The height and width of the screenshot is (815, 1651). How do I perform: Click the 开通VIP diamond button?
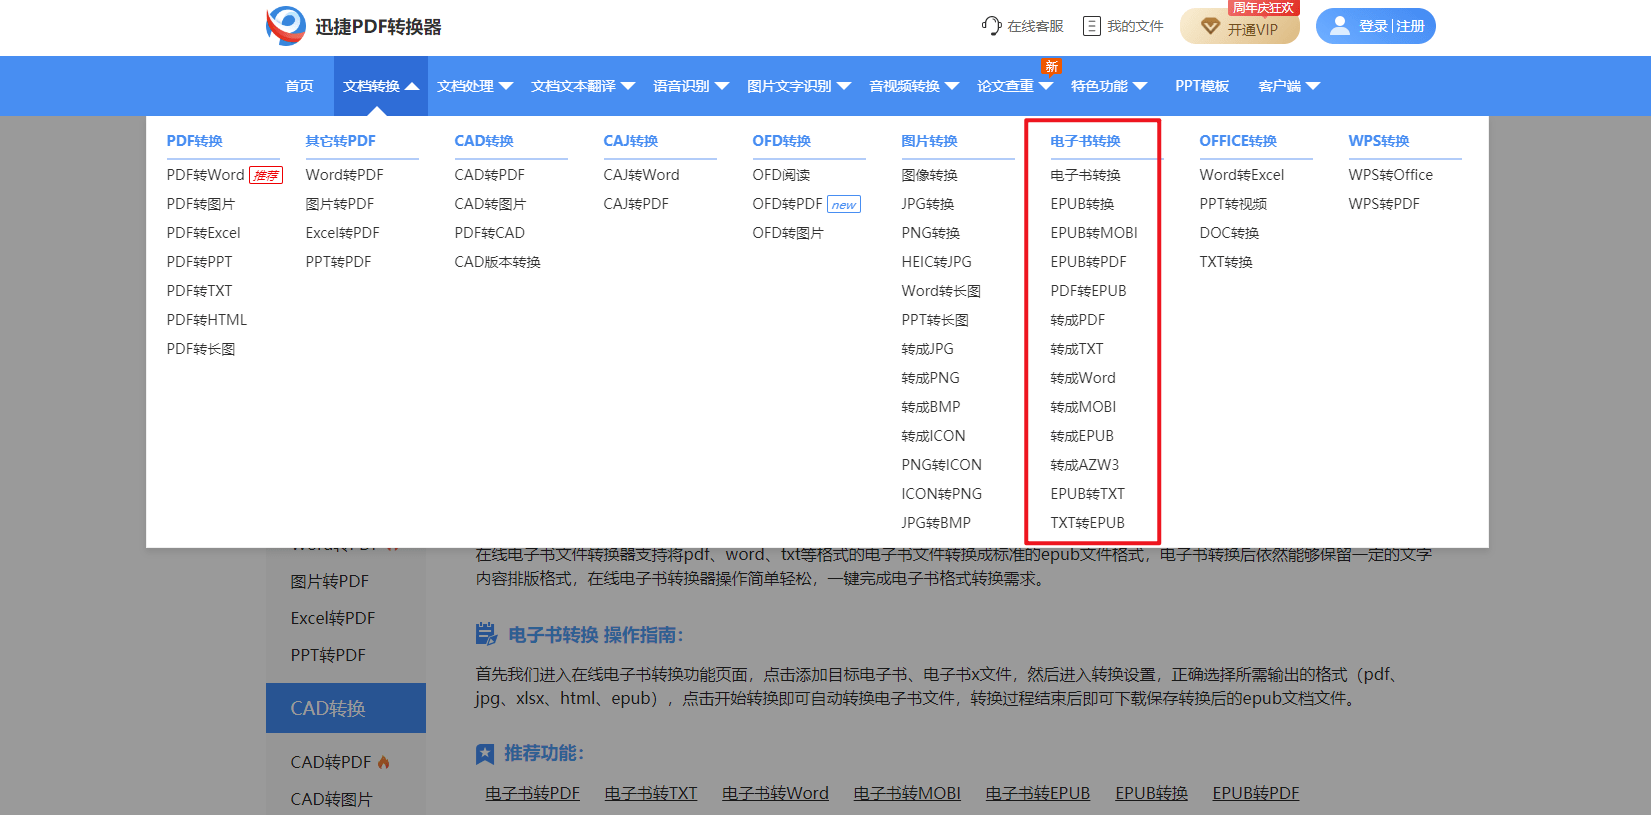click(1240, 26)
